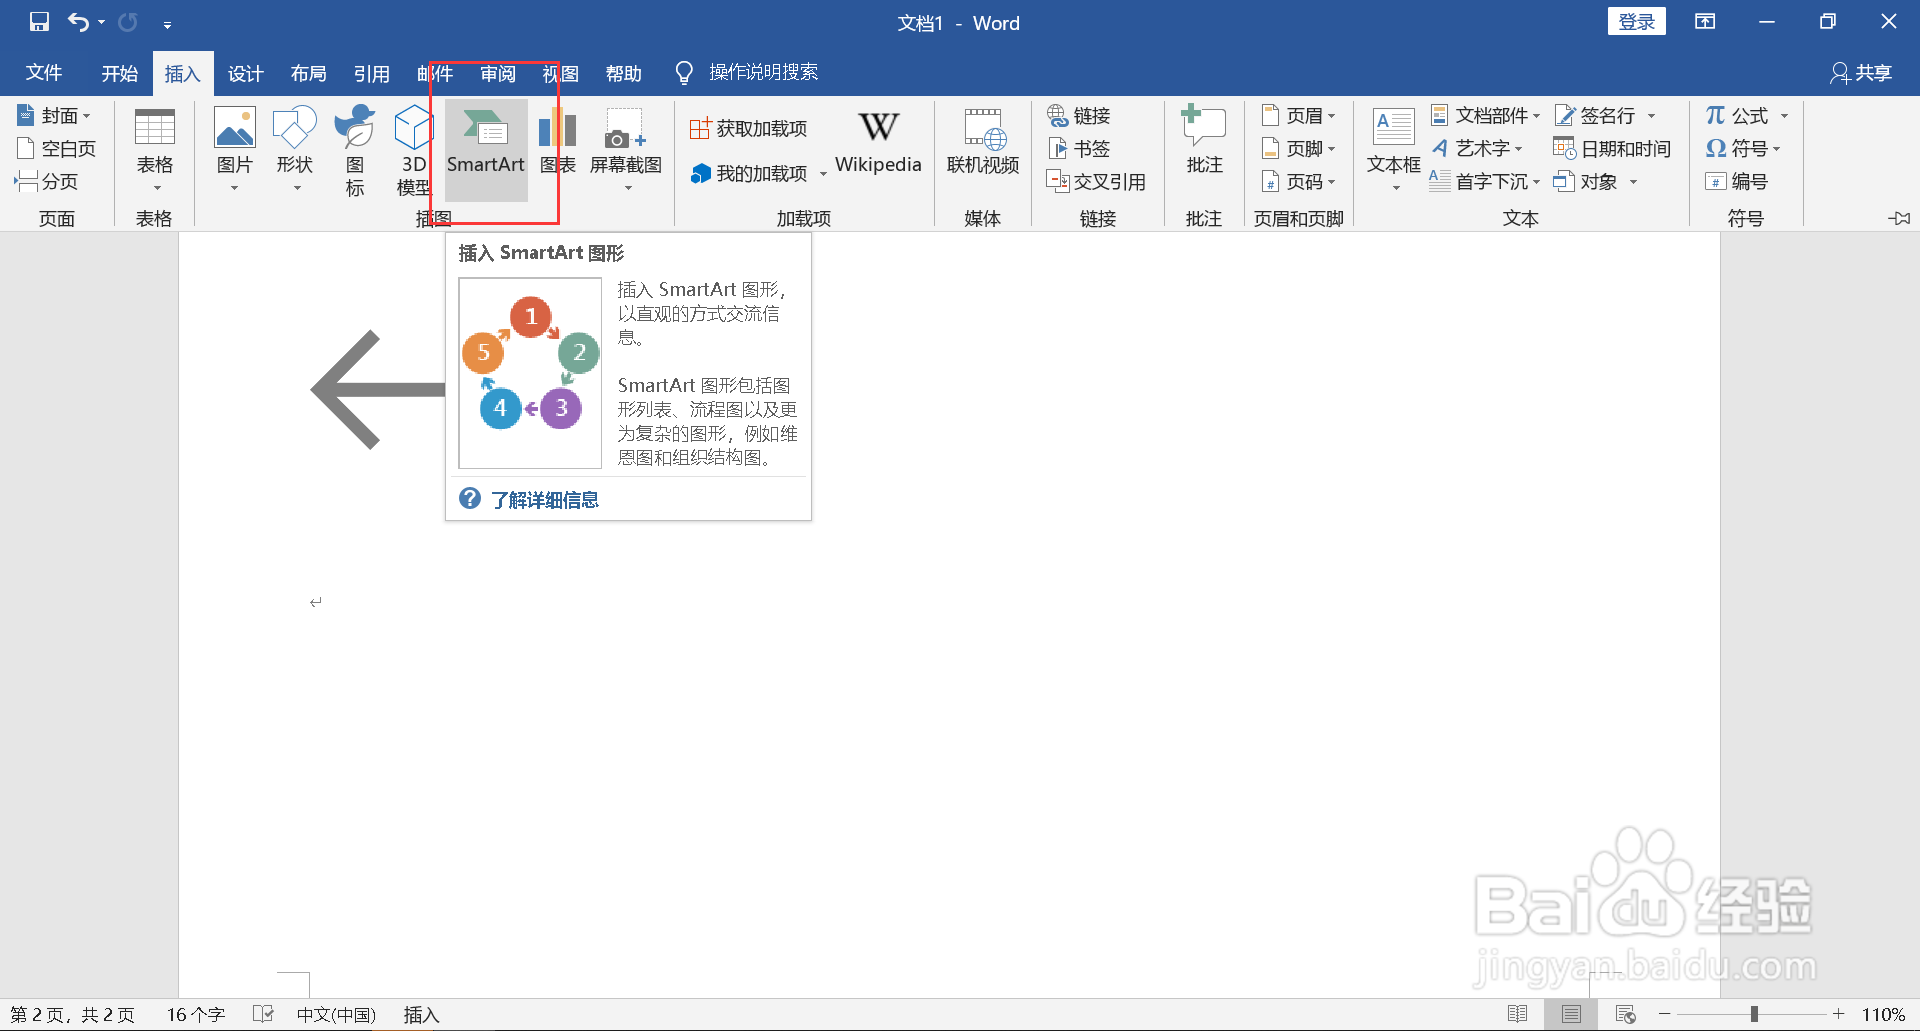
Task: Switch to Layout (布局) tab
Action: pyautogui.click(x=308, y=73)
